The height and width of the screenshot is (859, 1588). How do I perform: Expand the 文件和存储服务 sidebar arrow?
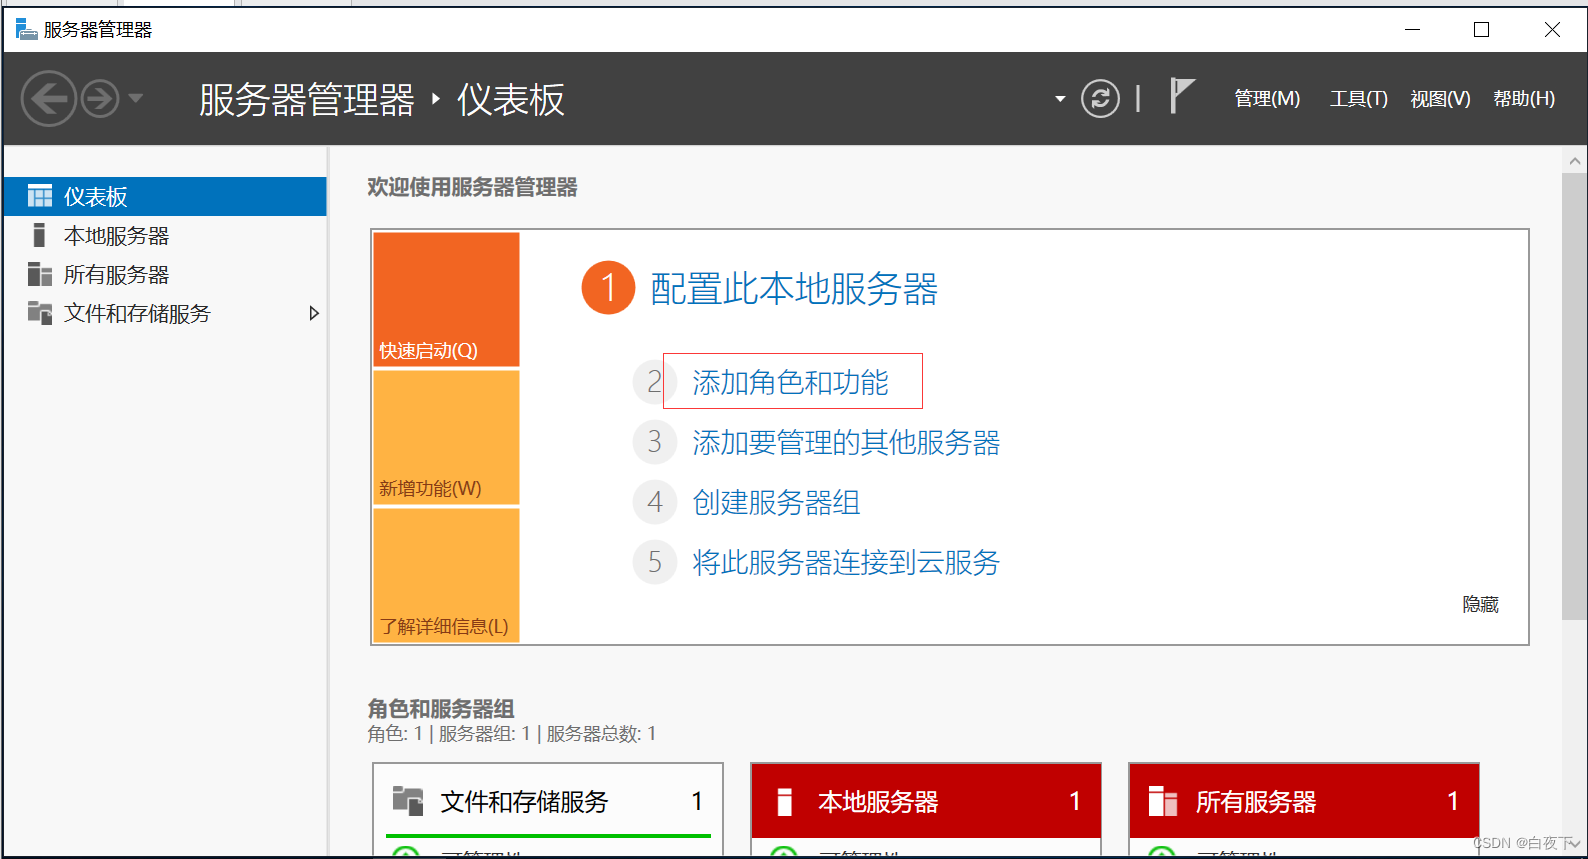(x=314, y=313)
